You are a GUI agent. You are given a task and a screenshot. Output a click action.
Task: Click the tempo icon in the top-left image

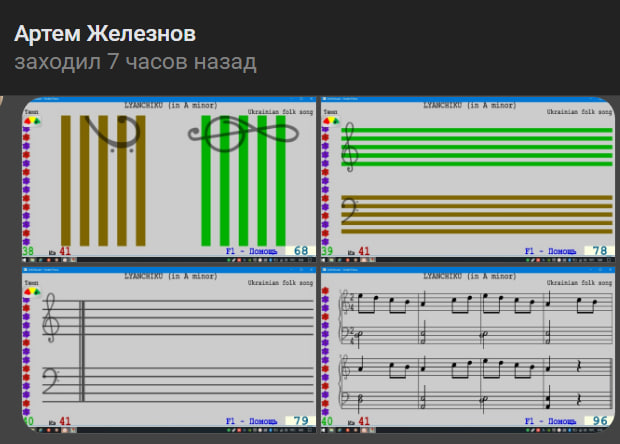coord(31,119)
